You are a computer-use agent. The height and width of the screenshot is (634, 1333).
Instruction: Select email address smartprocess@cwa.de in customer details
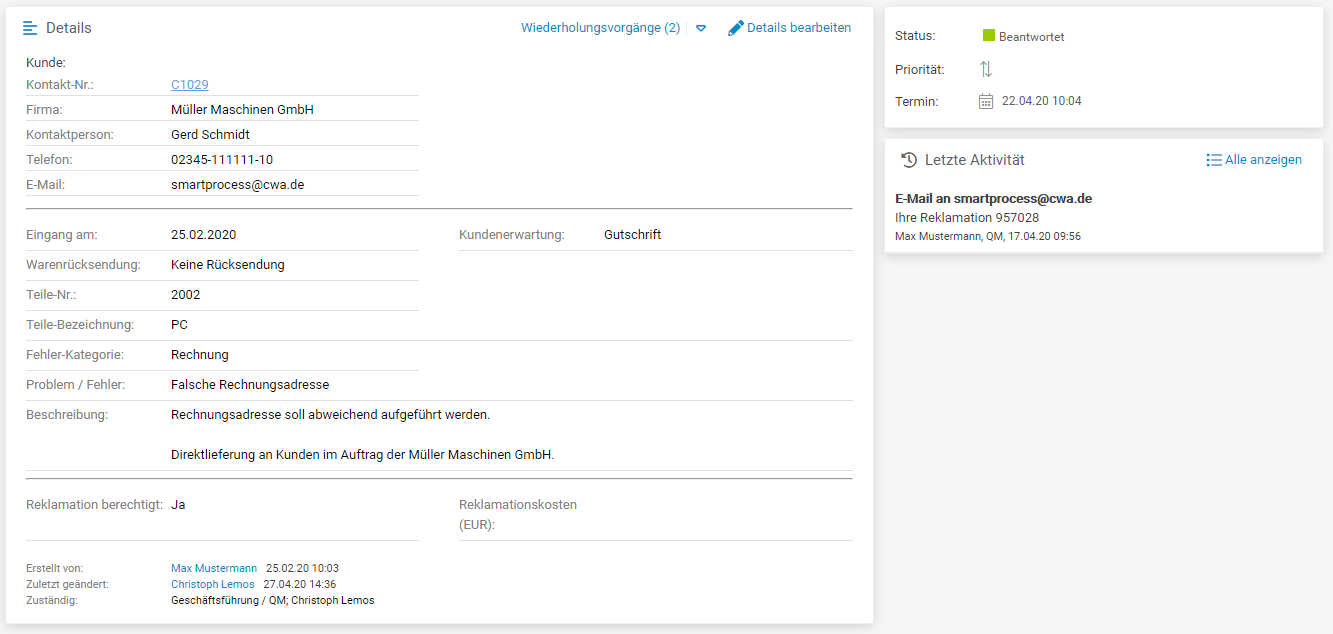237,185
